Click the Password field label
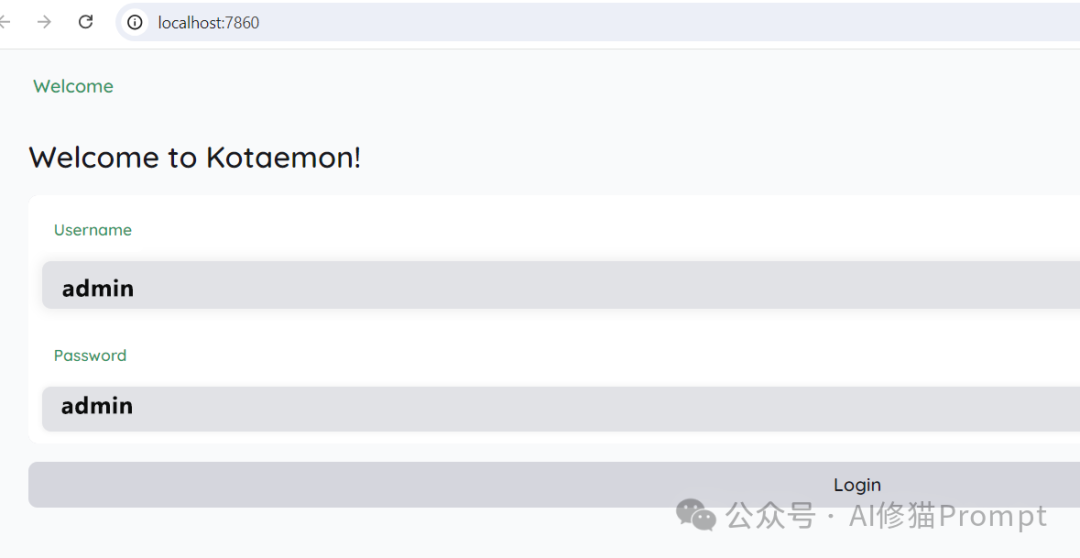 (x=90, y=355)
